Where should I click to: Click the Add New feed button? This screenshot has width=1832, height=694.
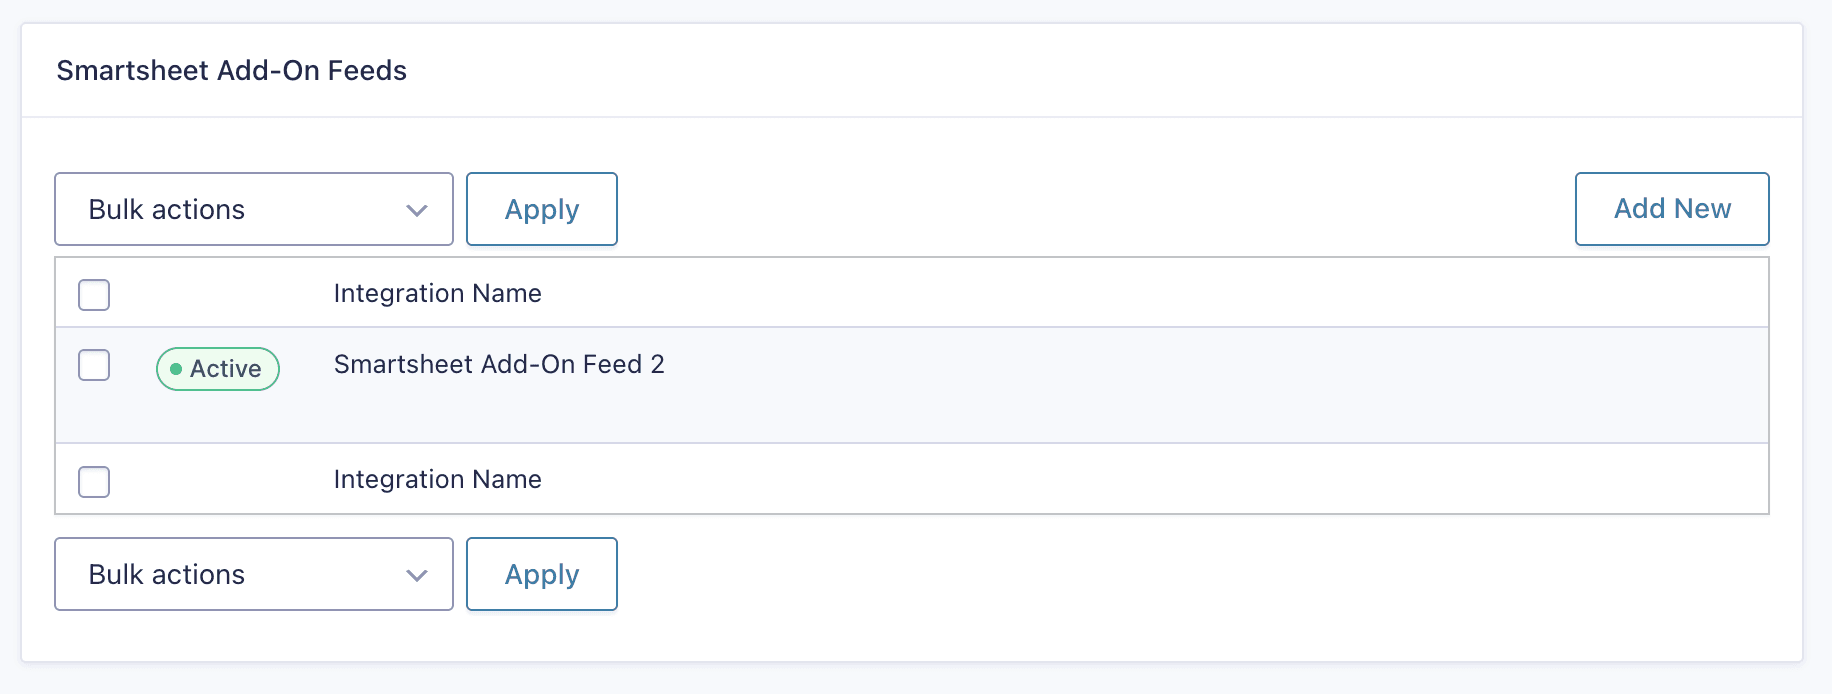[1672, 209]
